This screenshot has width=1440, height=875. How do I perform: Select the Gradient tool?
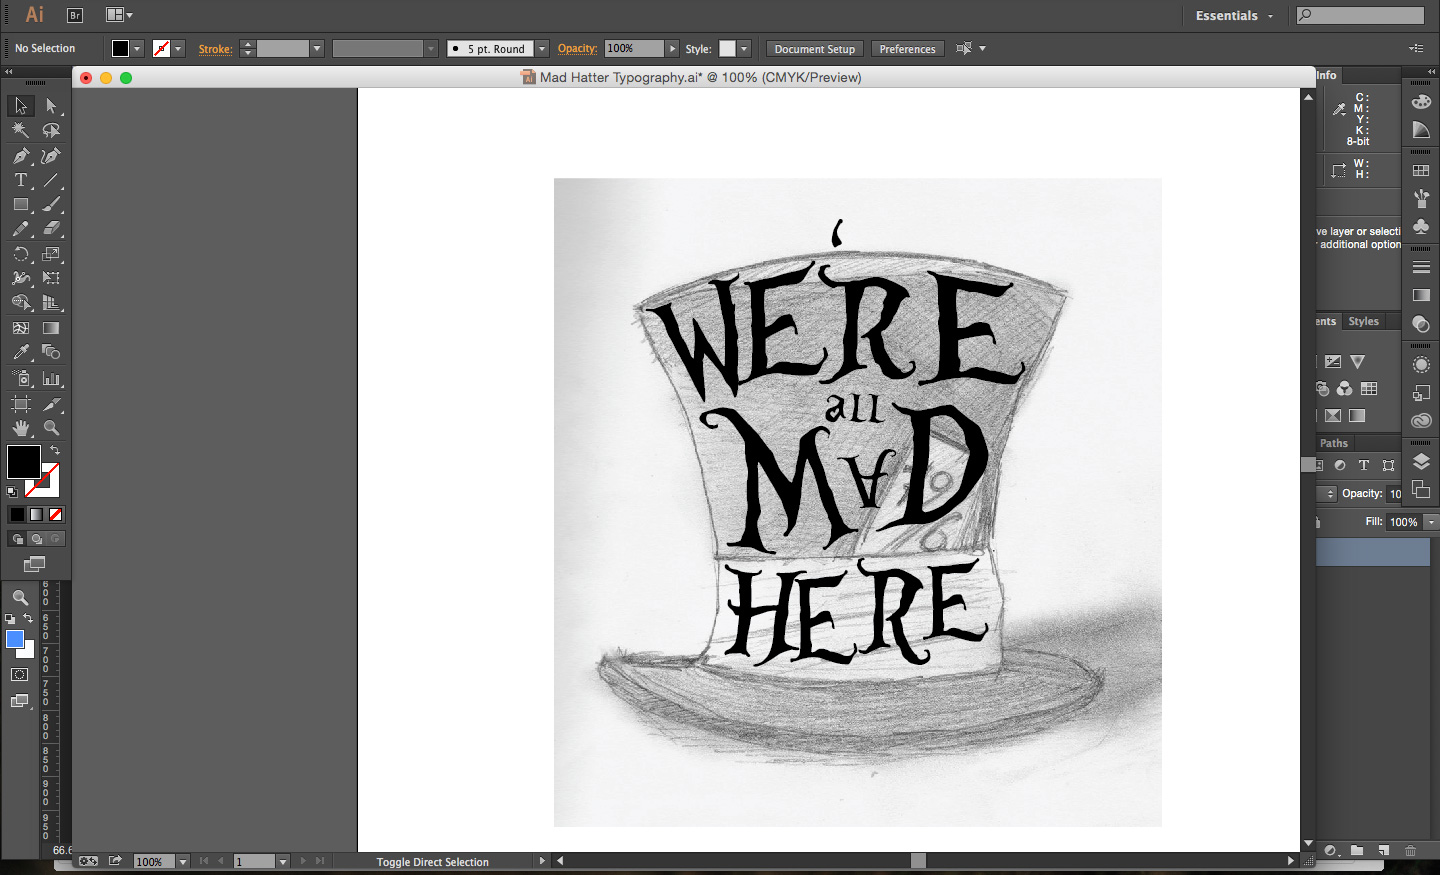51,328
